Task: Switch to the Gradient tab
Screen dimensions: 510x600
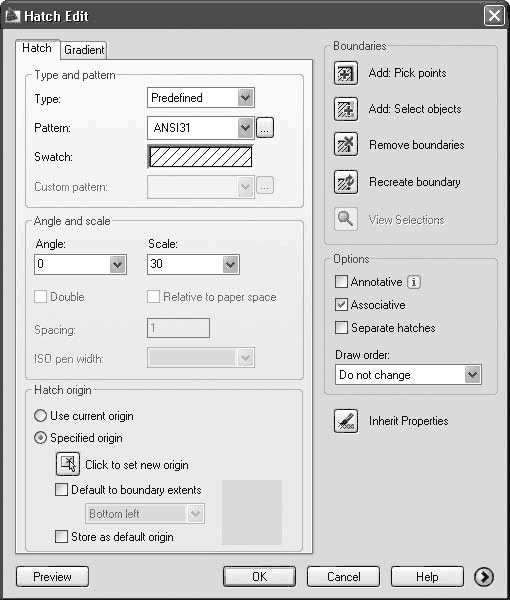Action: coord(84,50)
